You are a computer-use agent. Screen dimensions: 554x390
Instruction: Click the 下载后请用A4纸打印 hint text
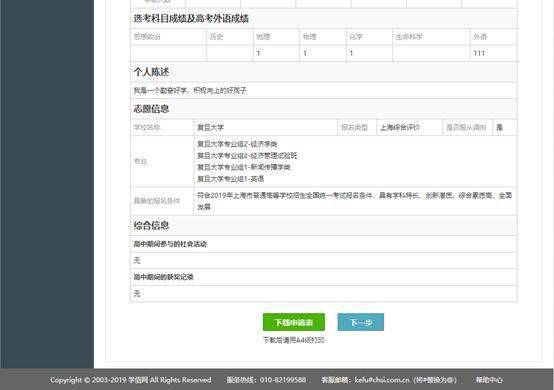(294, 340)
